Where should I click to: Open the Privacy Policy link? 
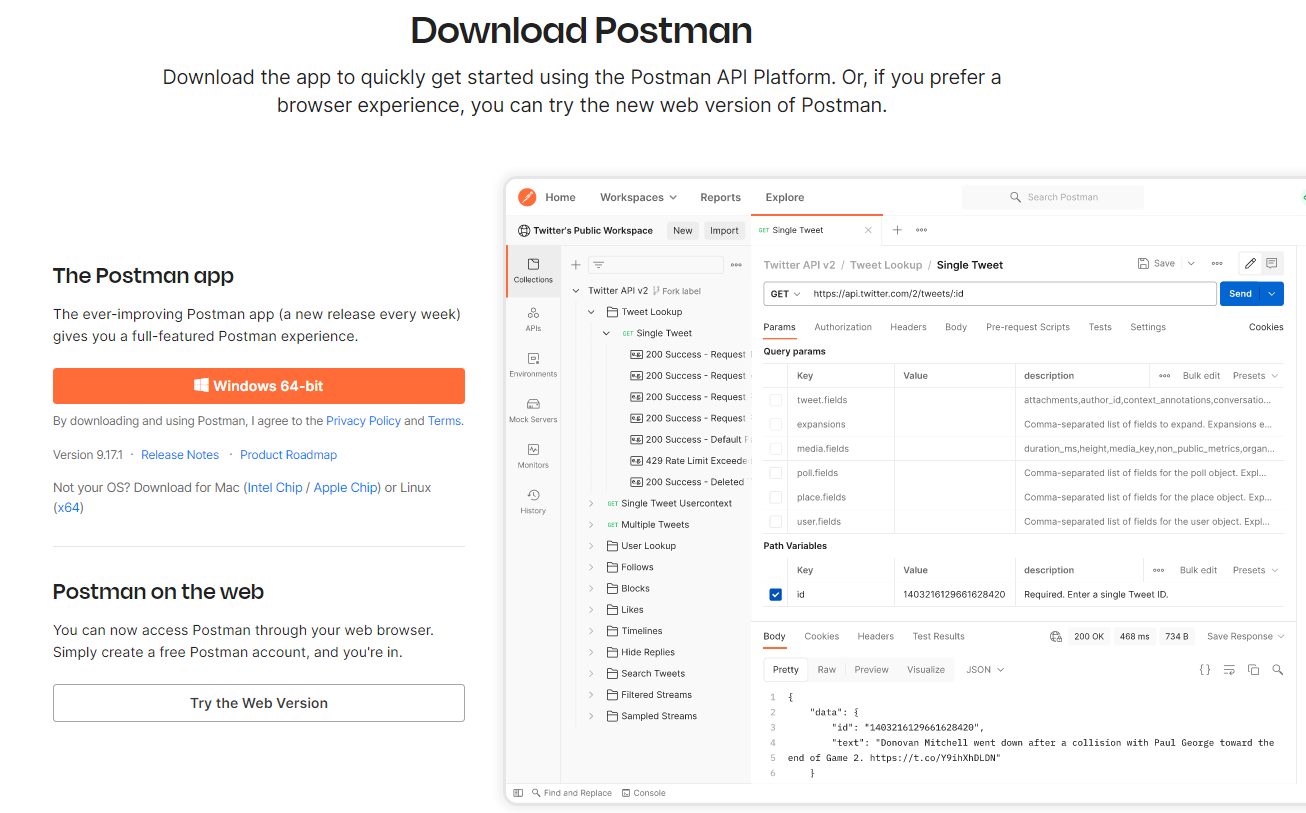[x=363, y=421]
